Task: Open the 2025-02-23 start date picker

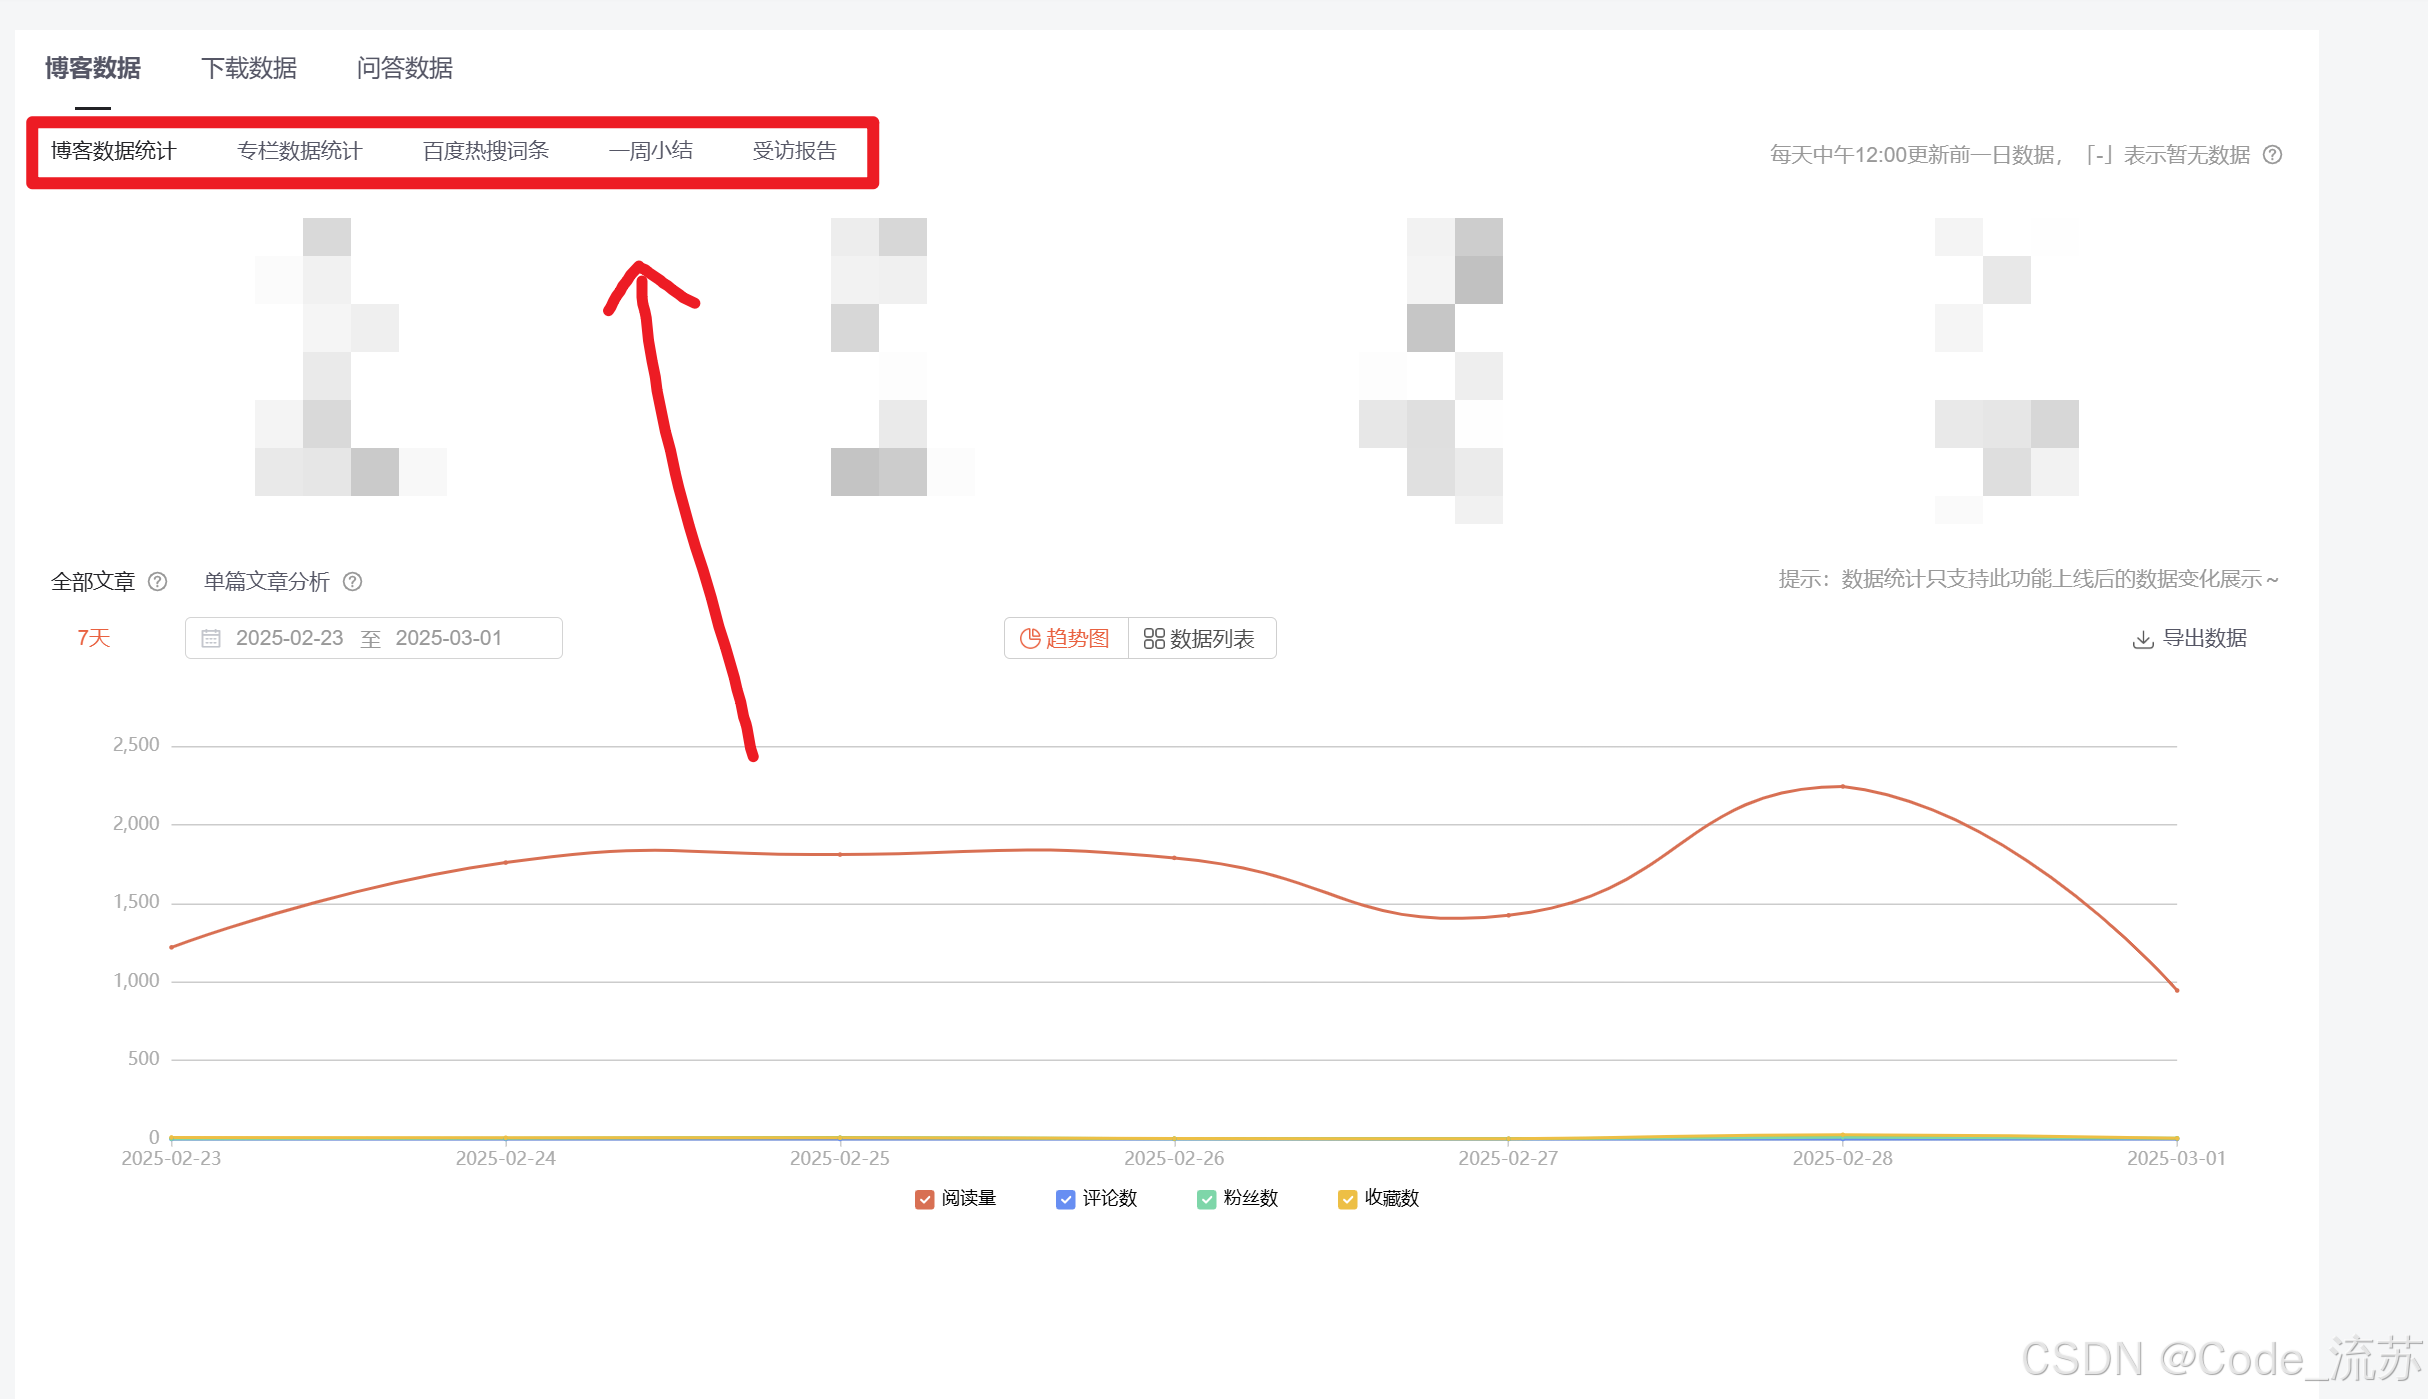Action: point(290,638)
